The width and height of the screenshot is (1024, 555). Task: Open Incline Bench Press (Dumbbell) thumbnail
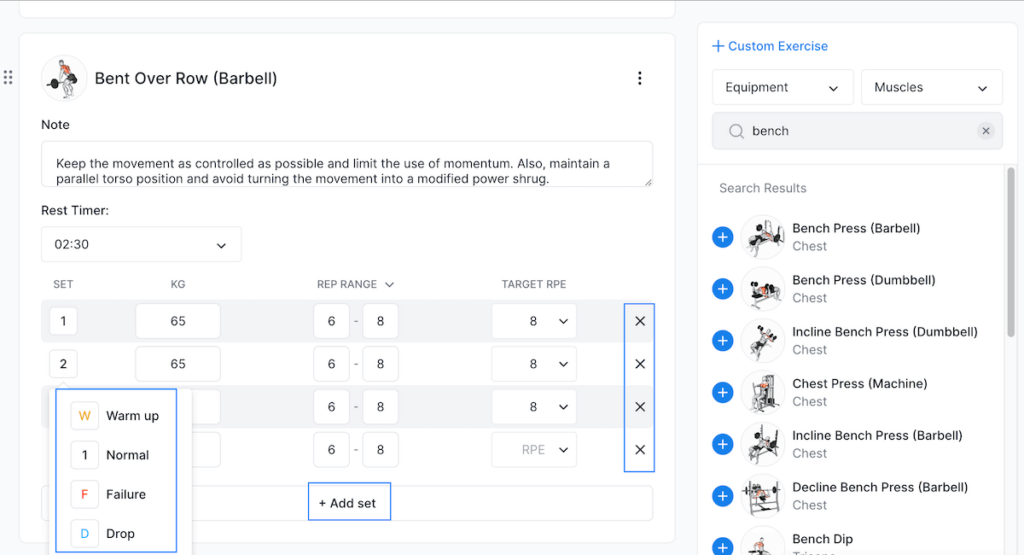763,341
